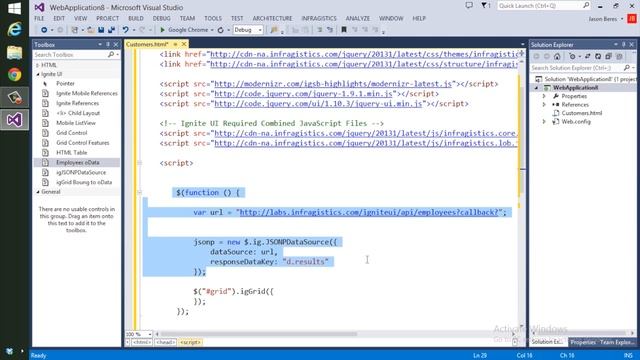Viewport: 640px width, 360px height.
Task: Open the editor zoom level dropdown
Action: click(150, 334)
